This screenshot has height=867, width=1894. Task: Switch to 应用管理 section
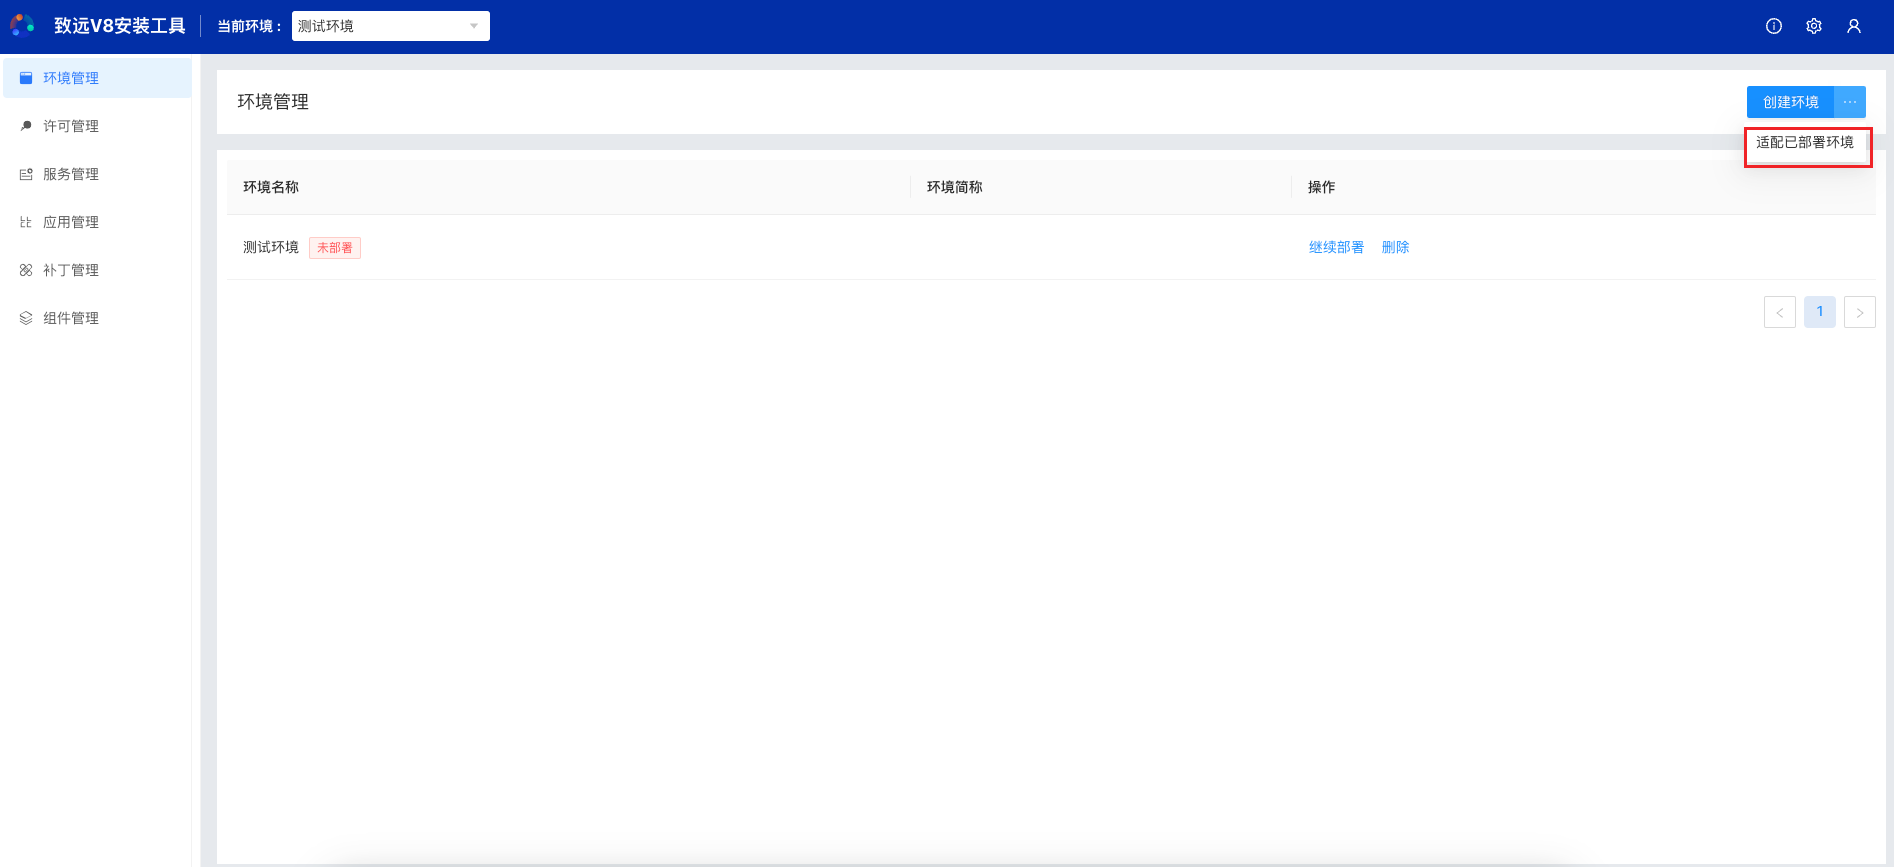click(x=71, y=222)
